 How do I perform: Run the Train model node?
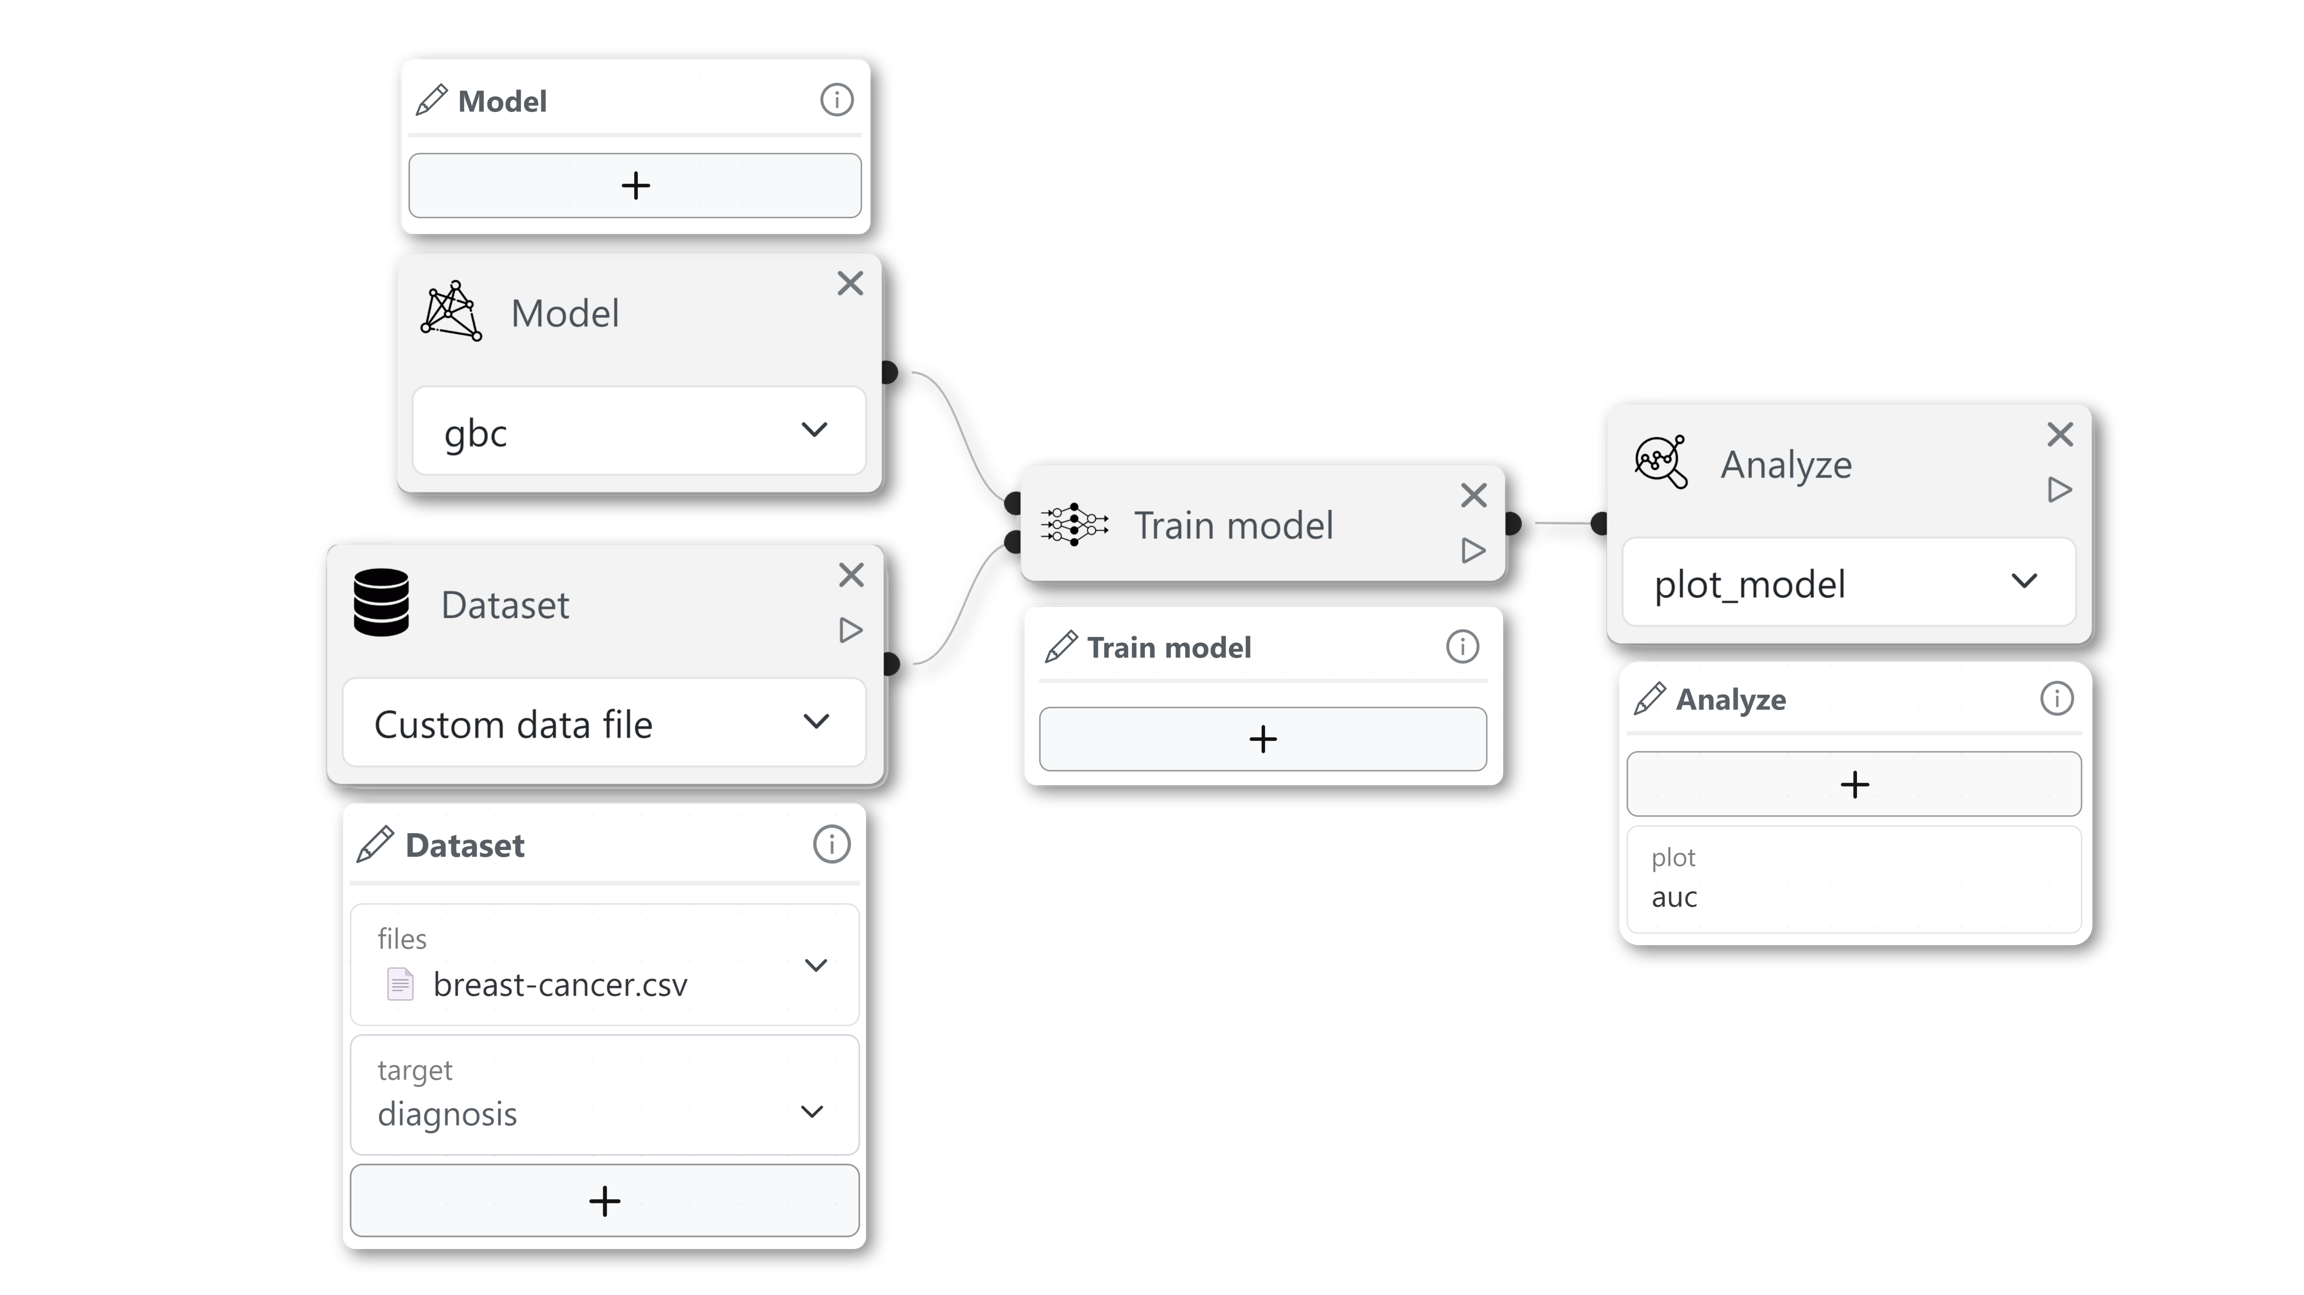pyautogui.click(x=1472, y=550)
